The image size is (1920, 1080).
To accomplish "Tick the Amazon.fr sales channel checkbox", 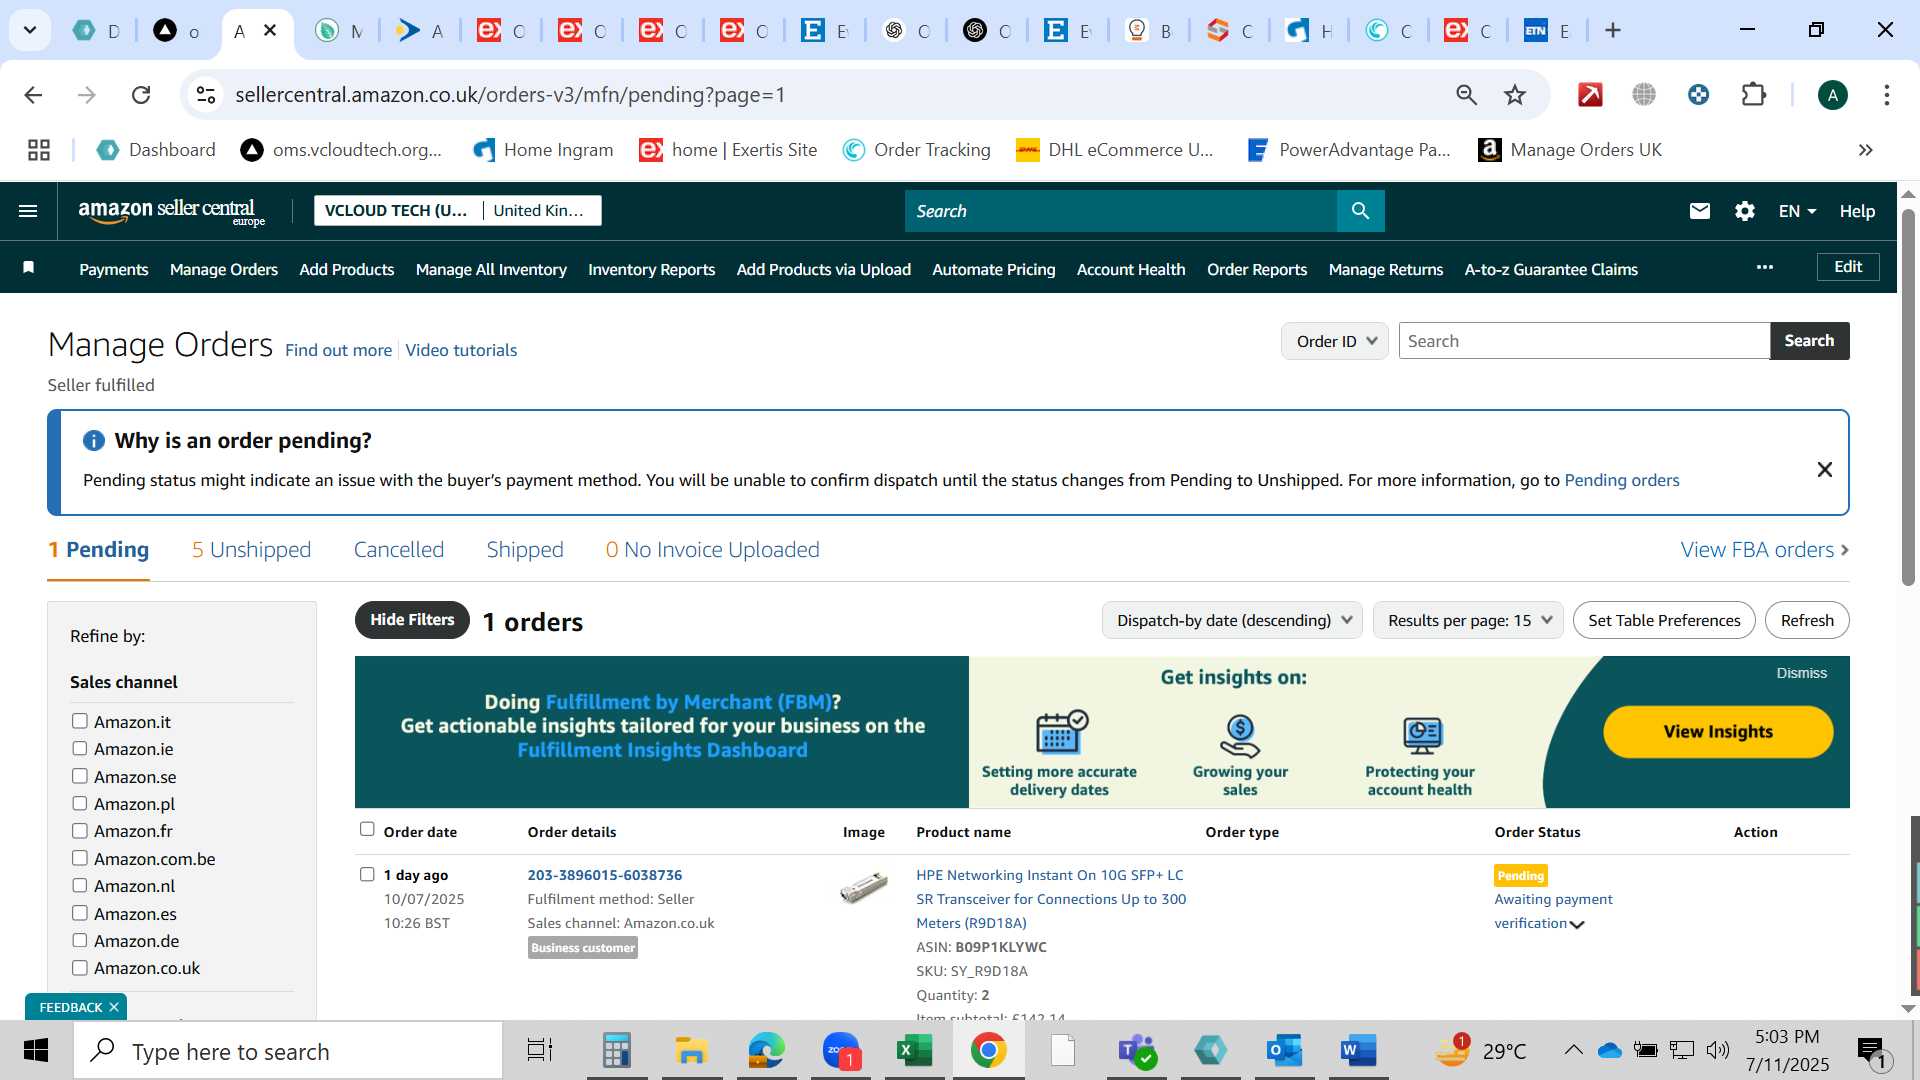I will (80, 830).
